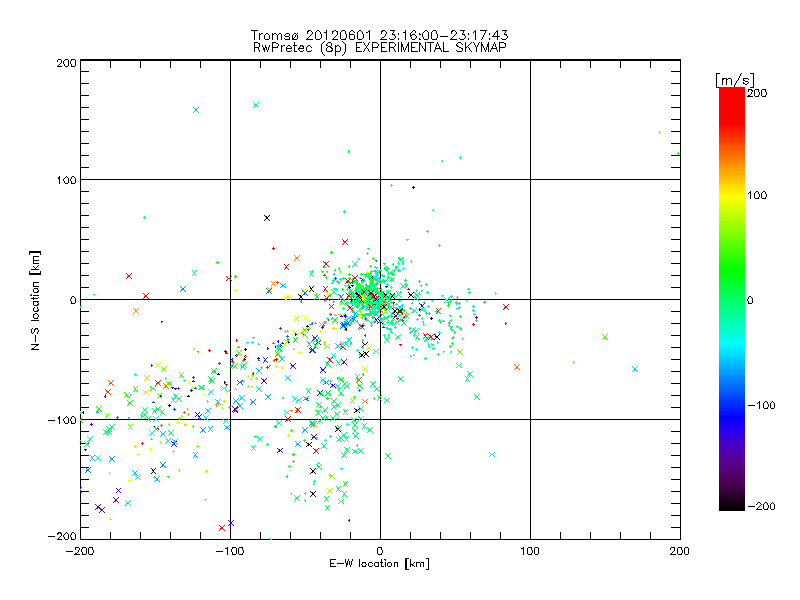Click the x-axis tick label '-100'
The image size is (800, 600).
tap(230, 551)
